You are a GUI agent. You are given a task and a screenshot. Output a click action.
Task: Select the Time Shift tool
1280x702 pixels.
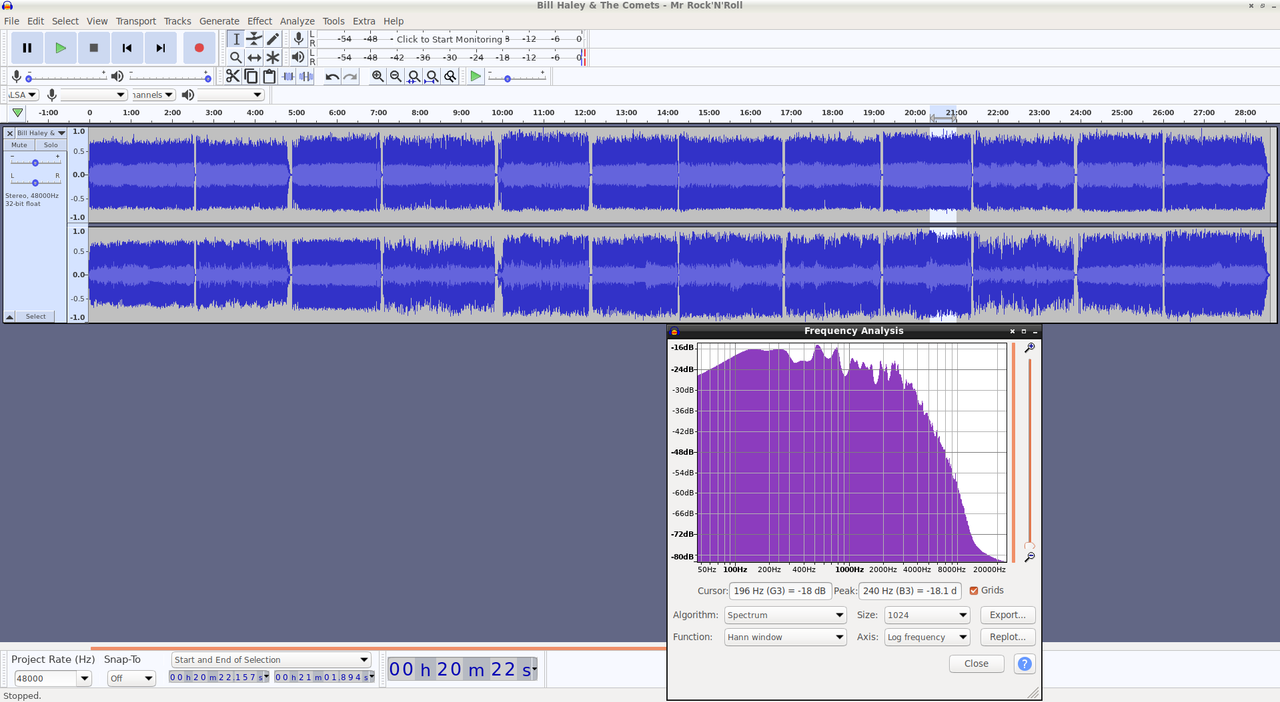[x=254, y=58]
